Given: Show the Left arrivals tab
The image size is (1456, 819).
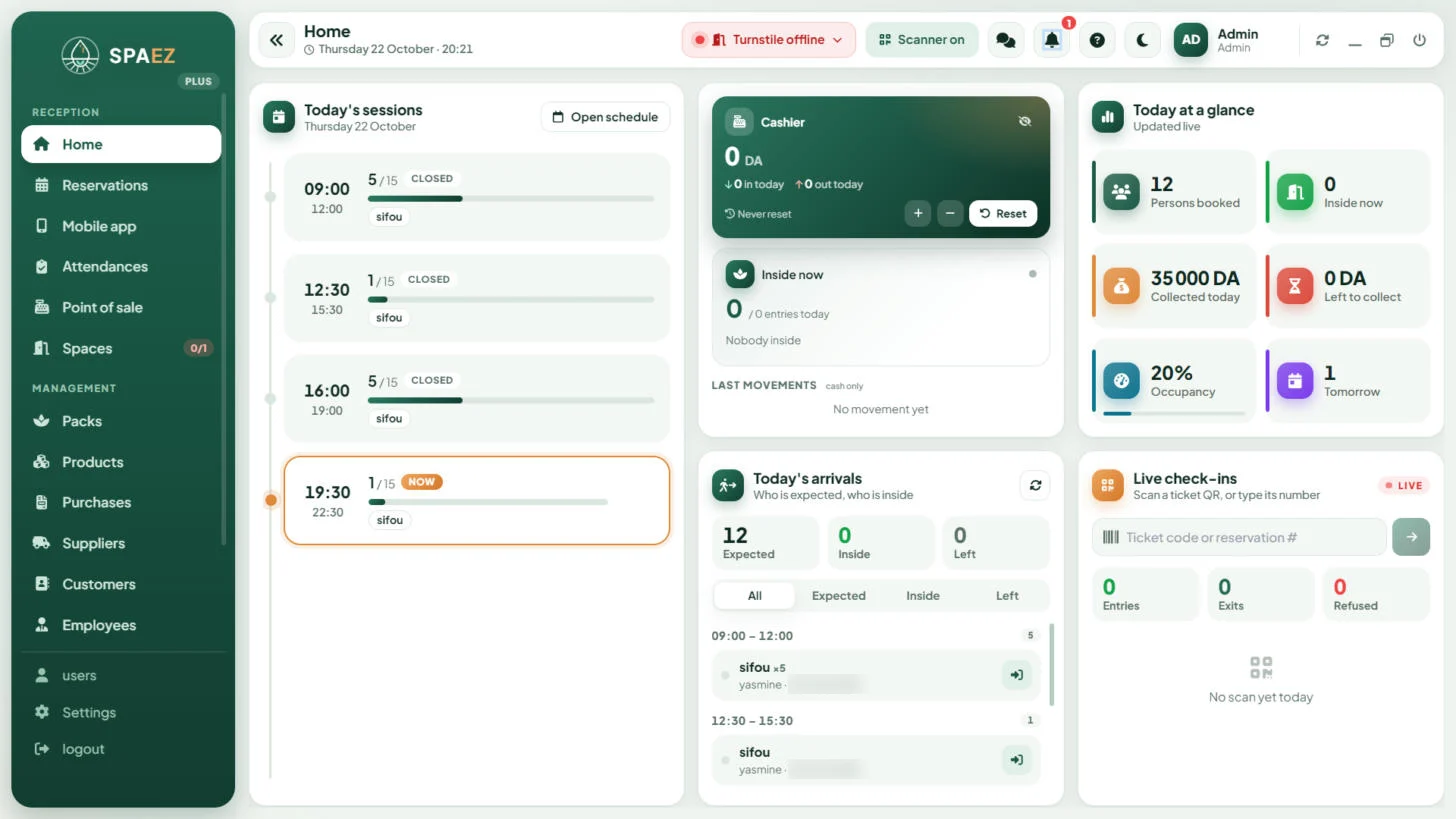Looking at the screenshot, I should coord(1007,596).
